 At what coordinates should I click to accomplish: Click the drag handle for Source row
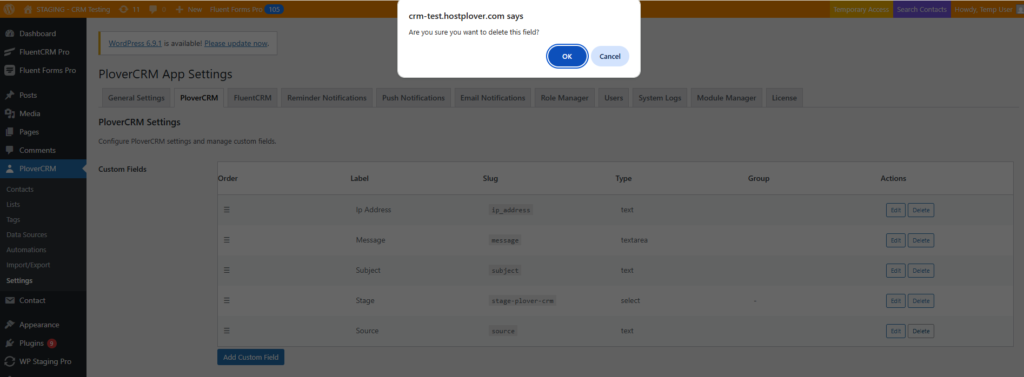point(227,330)
